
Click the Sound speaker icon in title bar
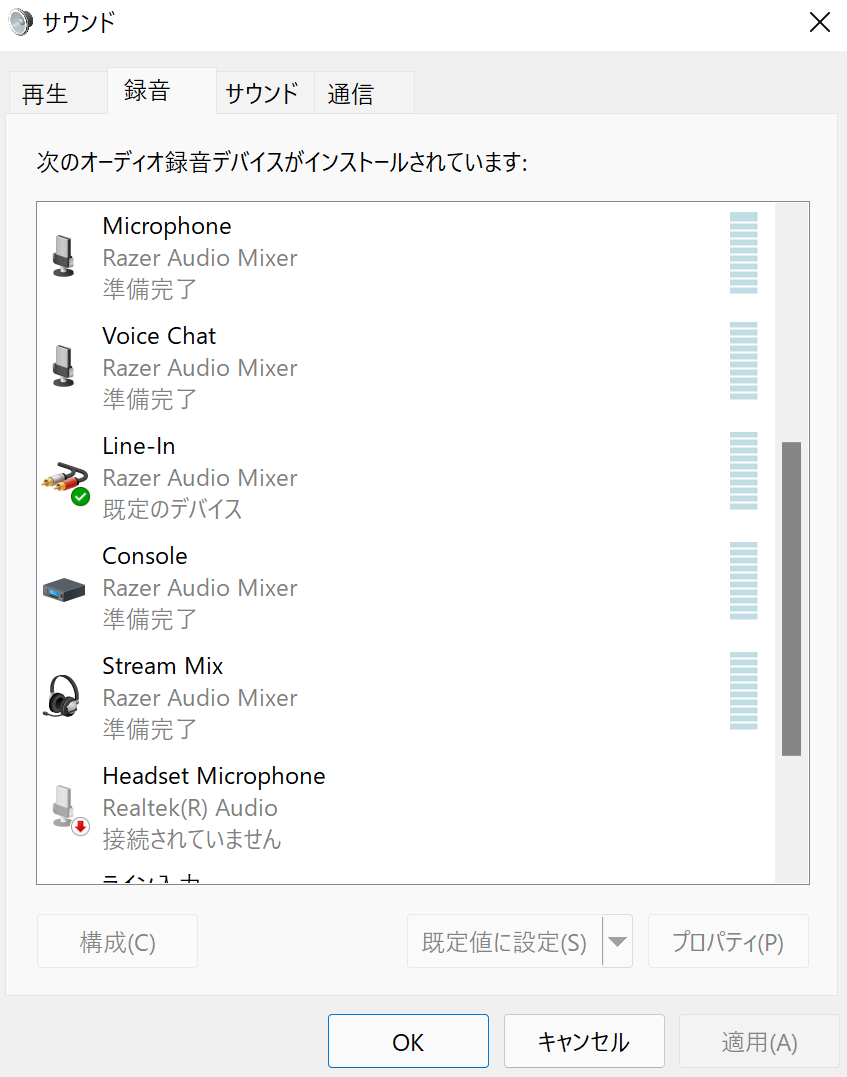[21, 22]
